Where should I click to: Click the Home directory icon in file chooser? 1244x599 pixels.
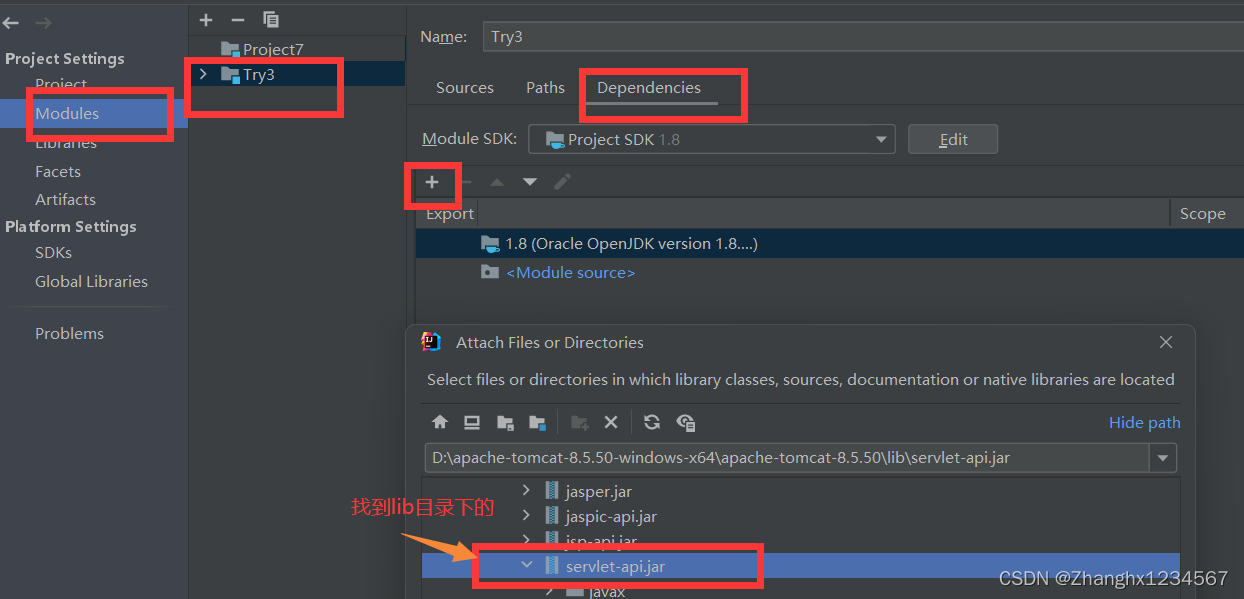pyautogui.click(x=440, y=422)
